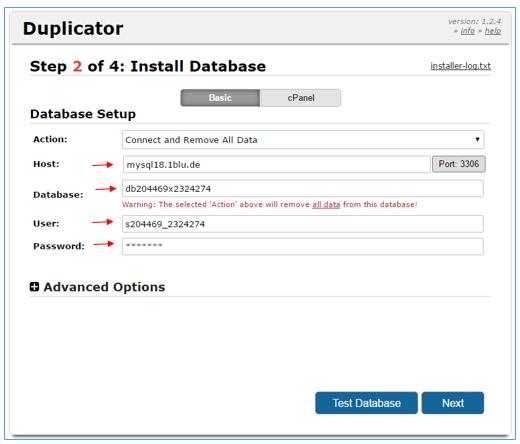Click the Advanced Options heading text
This screenshot has height=444, width=520.
pyautogui.click(x=104, y=287)
